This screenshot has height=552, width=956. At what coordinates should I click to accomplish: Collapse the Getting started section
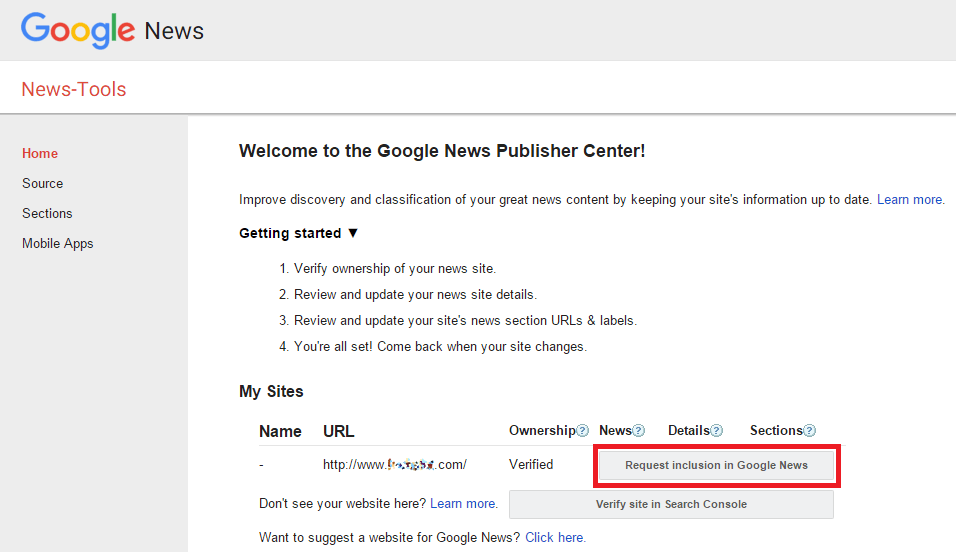coord(352,233)
